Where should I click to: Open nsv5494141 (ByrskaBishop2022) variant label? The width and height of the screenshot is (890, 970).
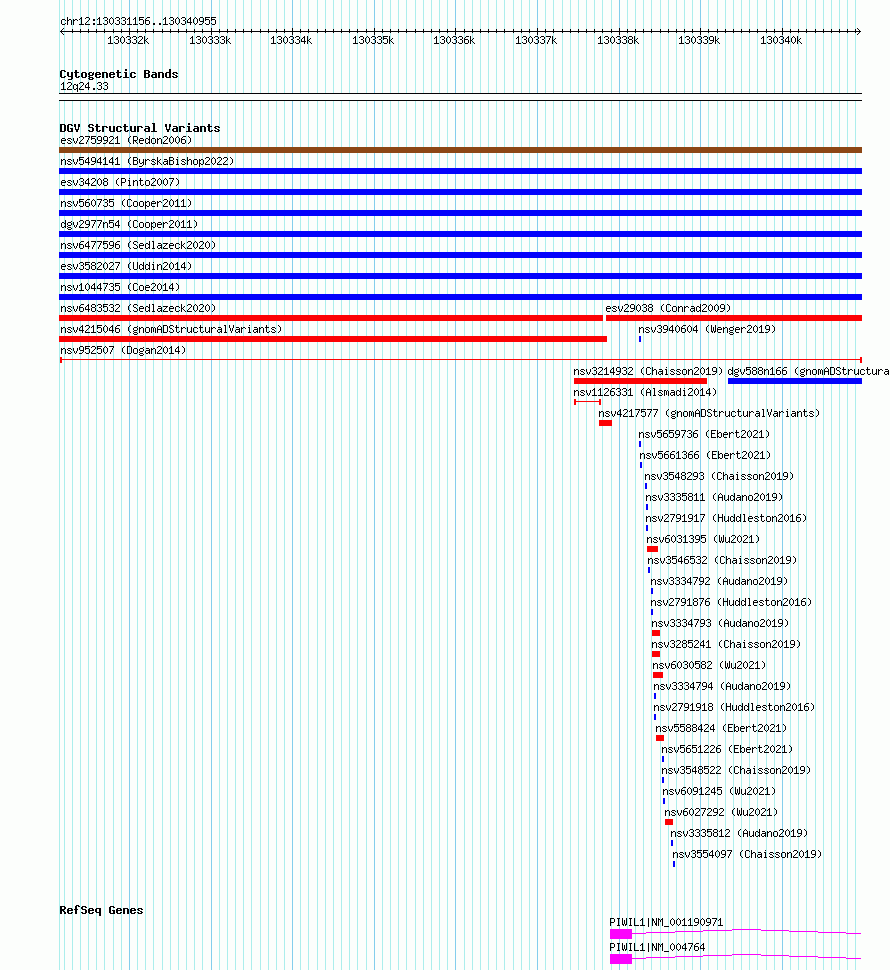click(147, 161)
